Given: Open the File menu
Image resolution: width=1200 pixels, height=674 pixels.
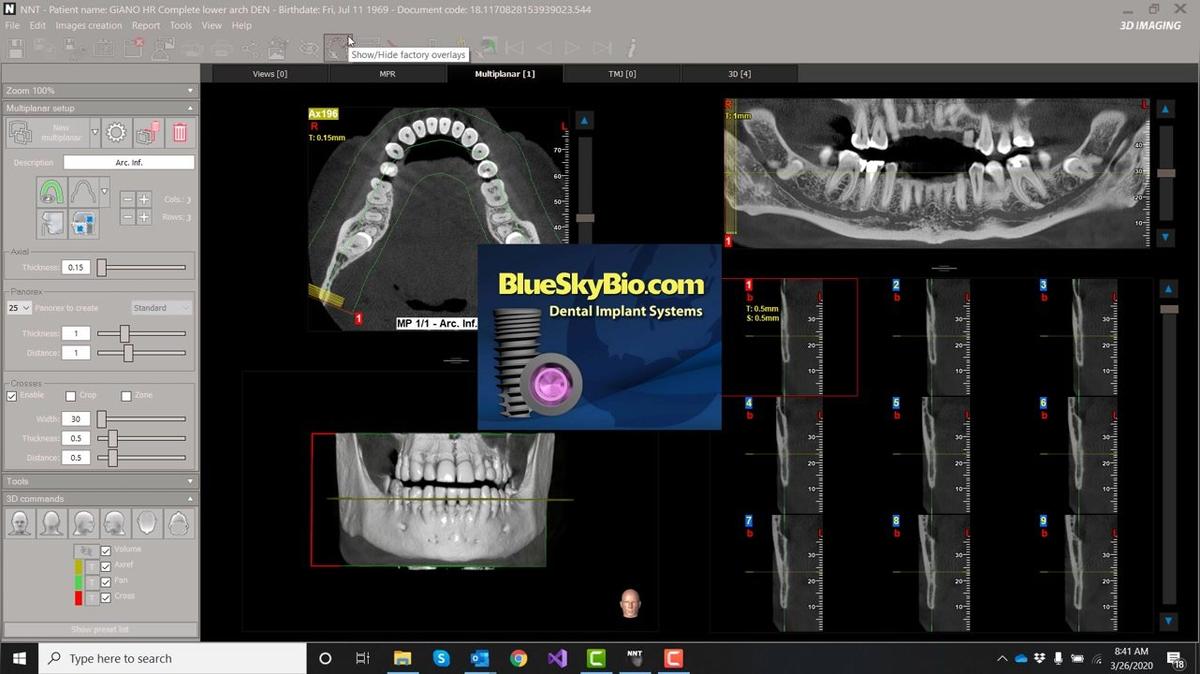Looking at the screenshot, I should click(12, 25).
